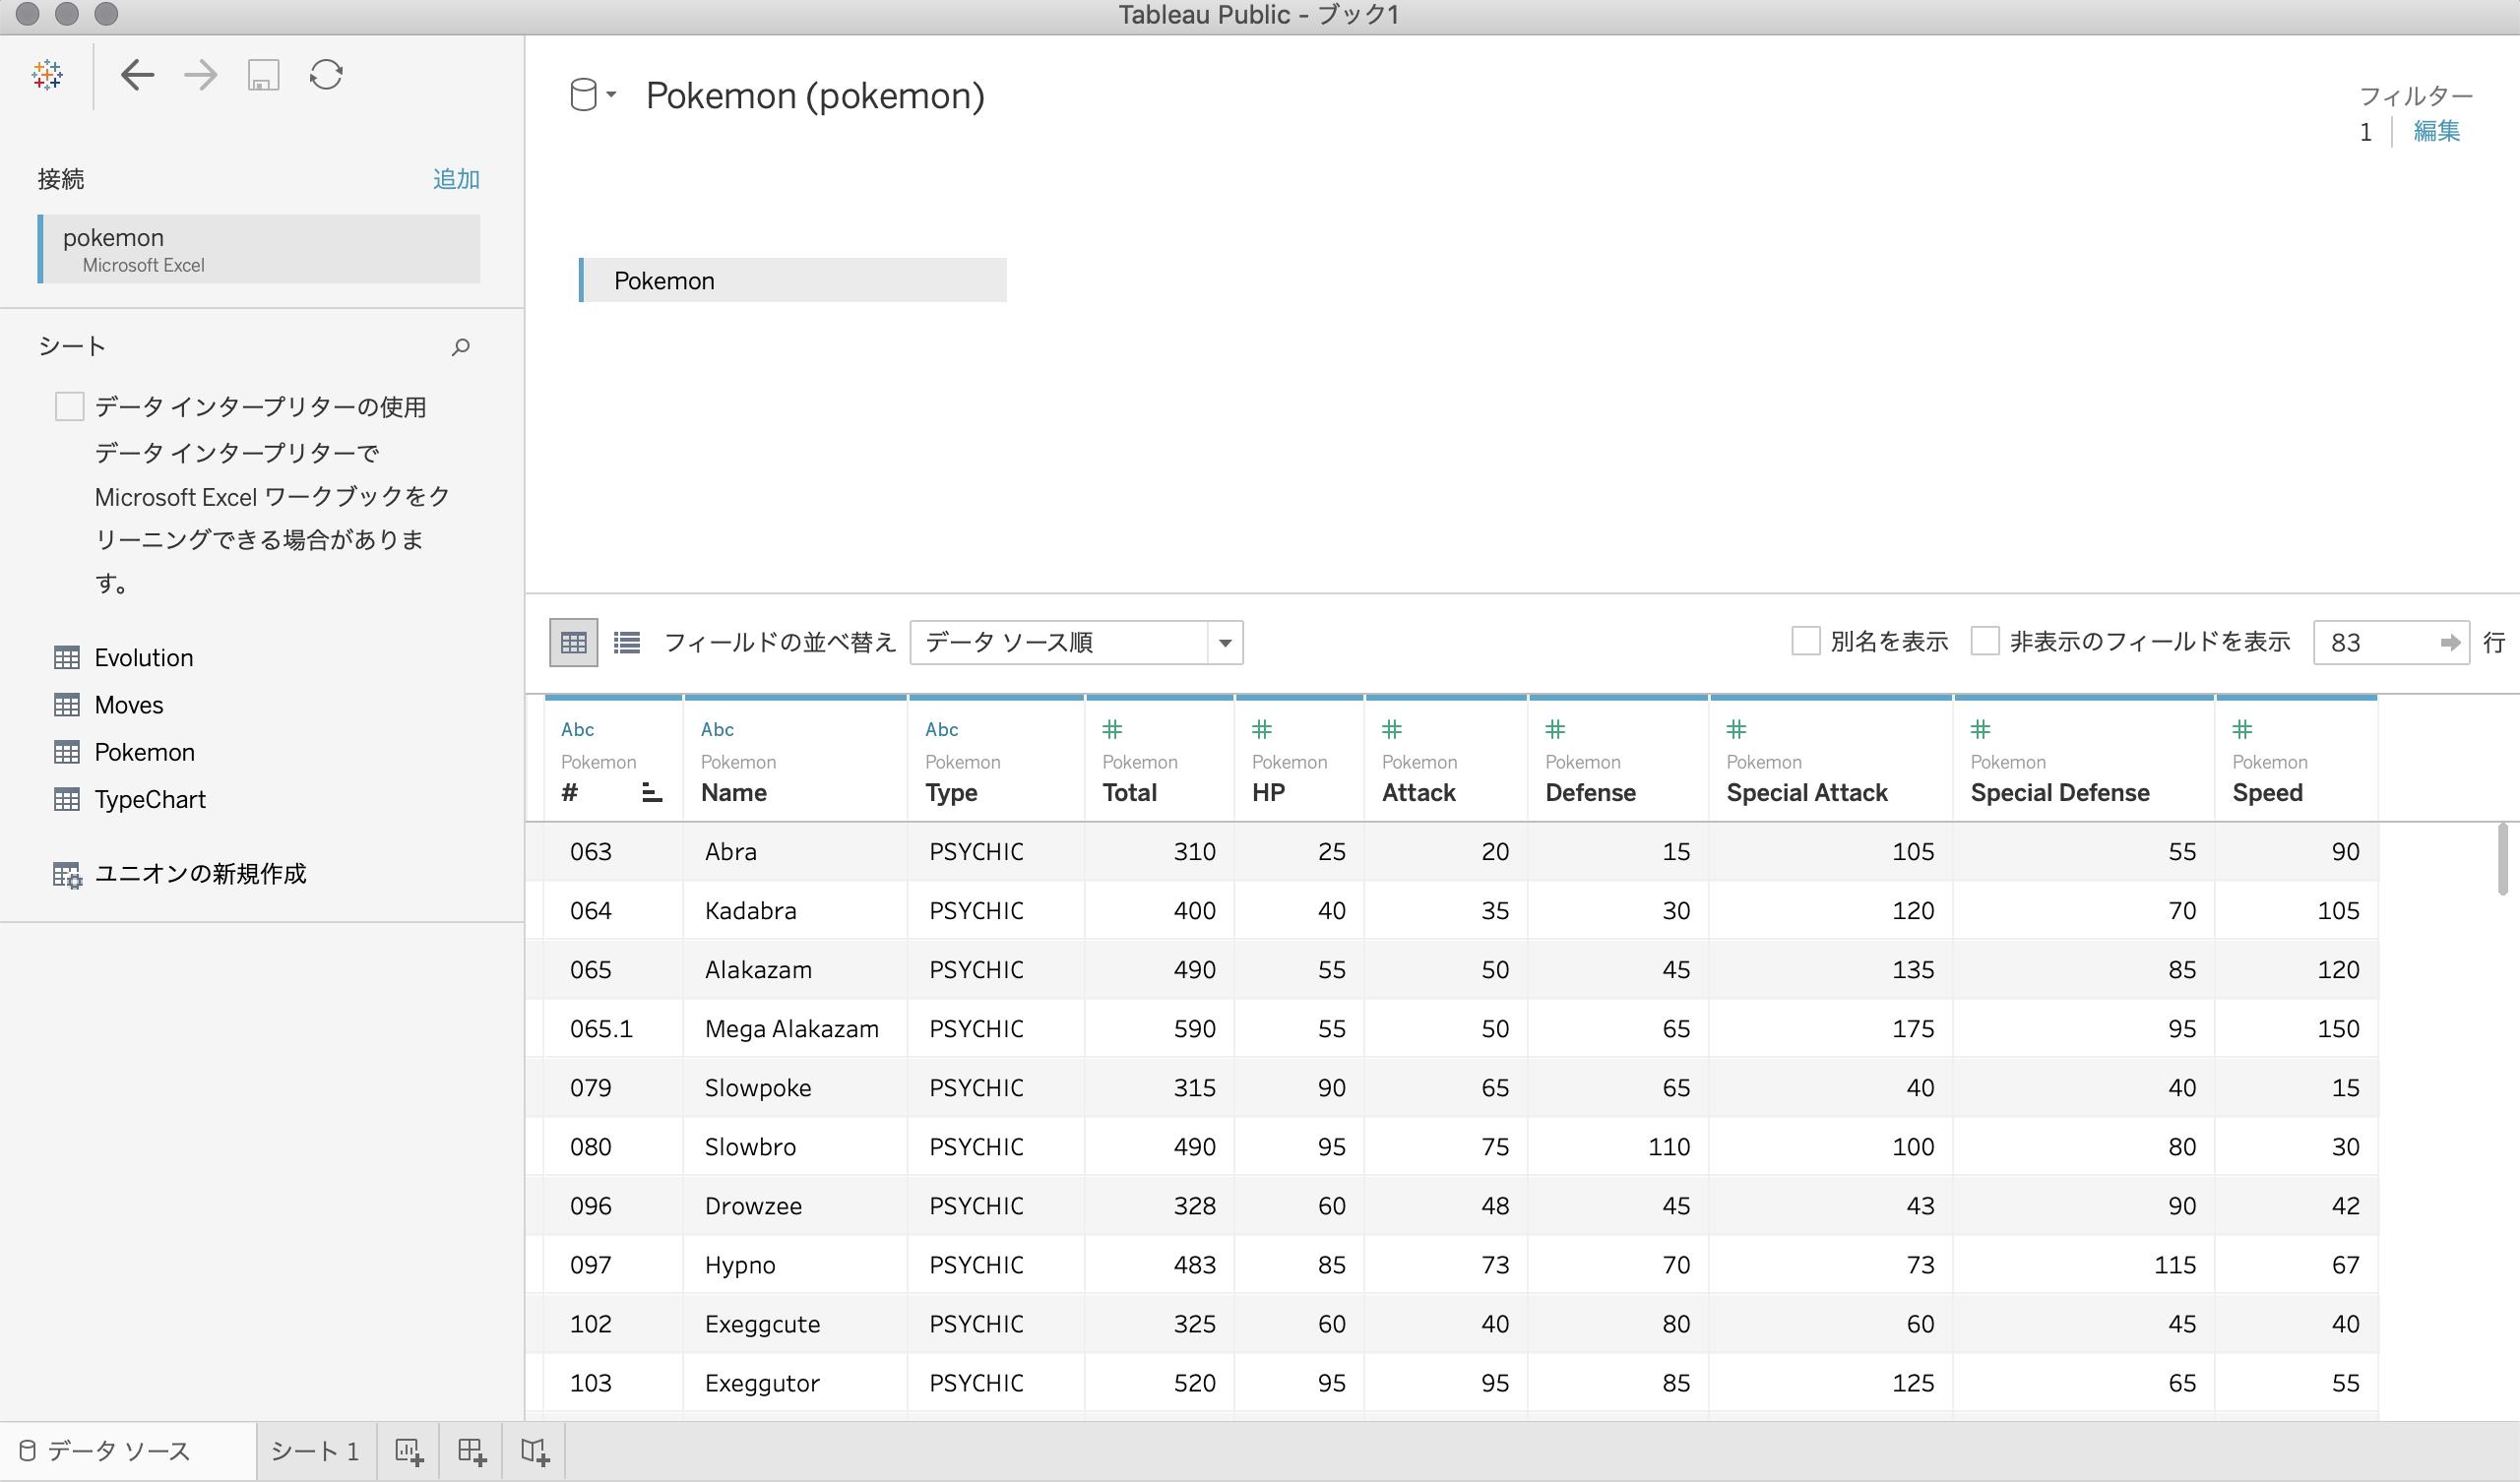
Task: Add a new story icon
Action: 535,1451
